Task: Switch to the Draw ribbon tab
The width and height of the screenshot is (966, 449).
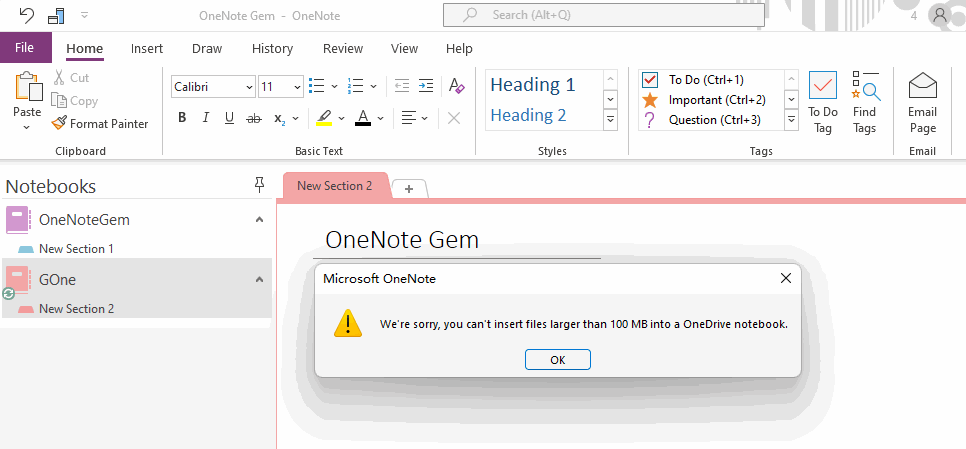Action: (207, 49)
